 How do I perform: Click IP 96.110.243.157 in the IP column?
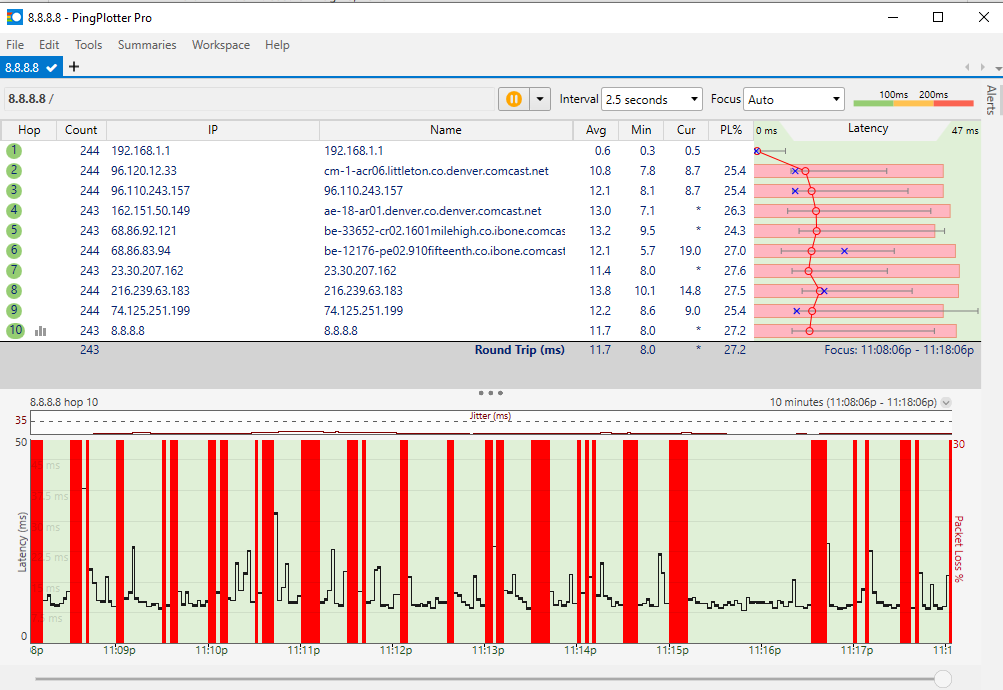coord(150,191)
